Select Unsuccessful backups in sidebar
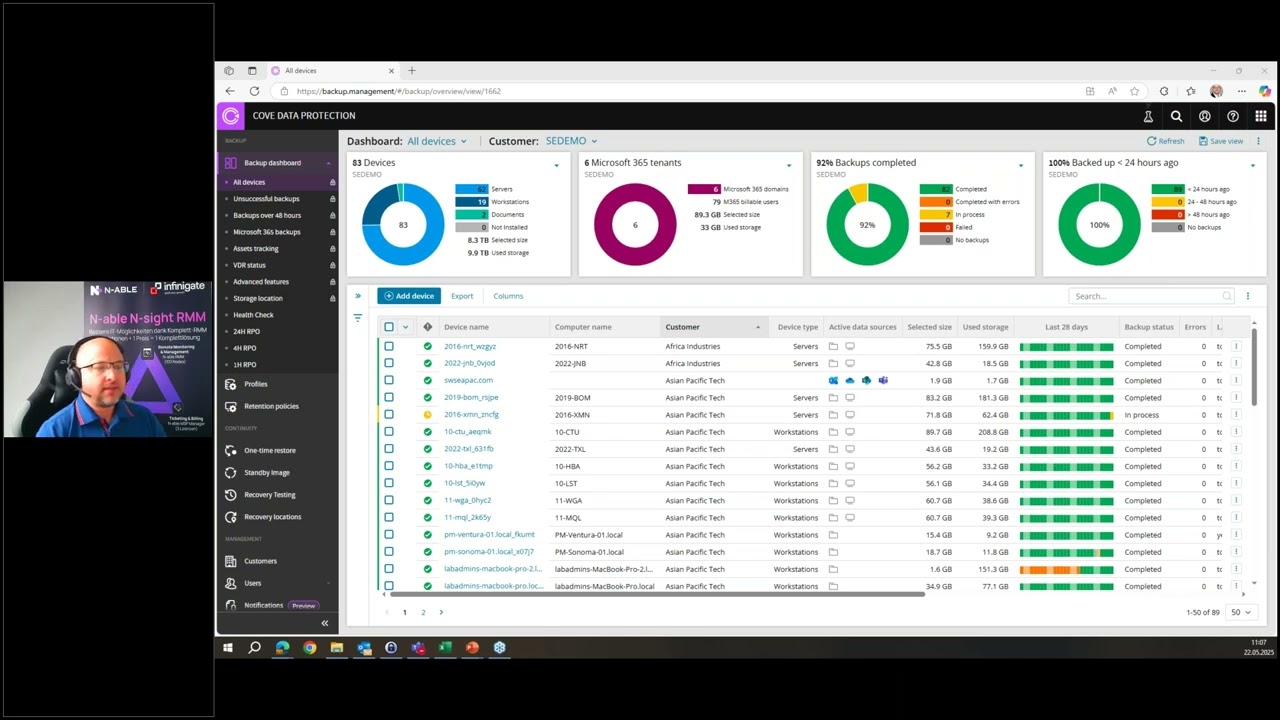 tap(266, 199)
